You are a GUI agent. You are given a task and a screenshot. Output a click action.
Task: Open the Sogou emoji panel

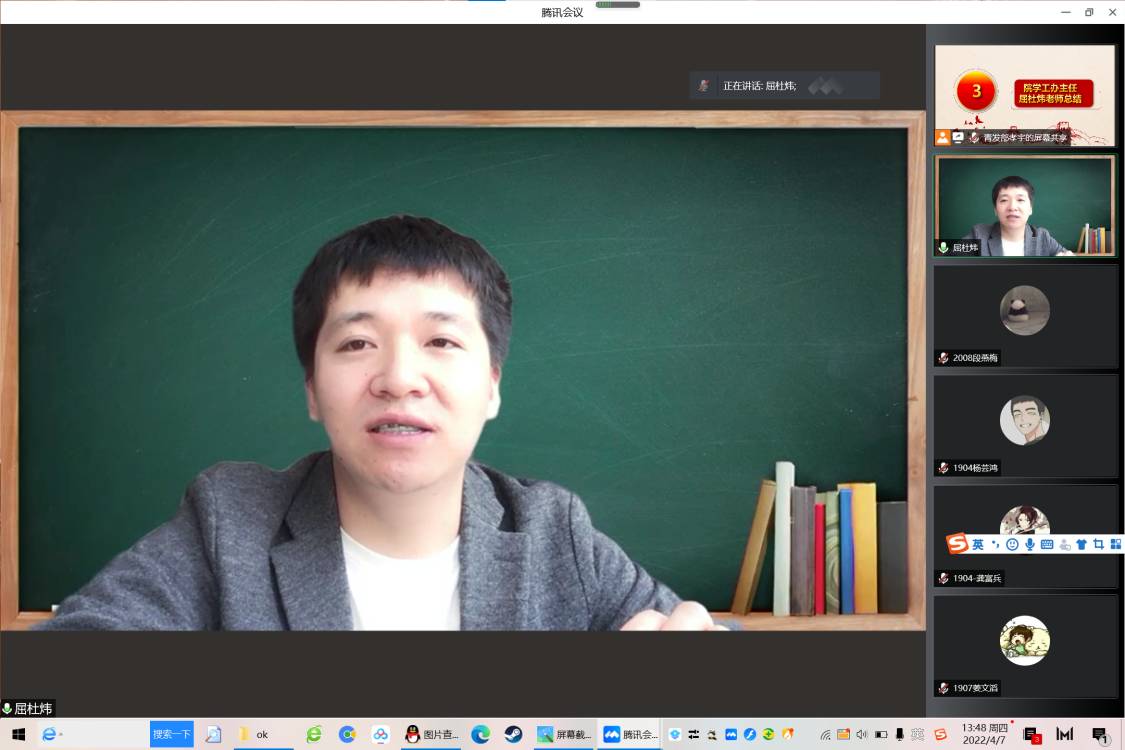click(1012, 544)
